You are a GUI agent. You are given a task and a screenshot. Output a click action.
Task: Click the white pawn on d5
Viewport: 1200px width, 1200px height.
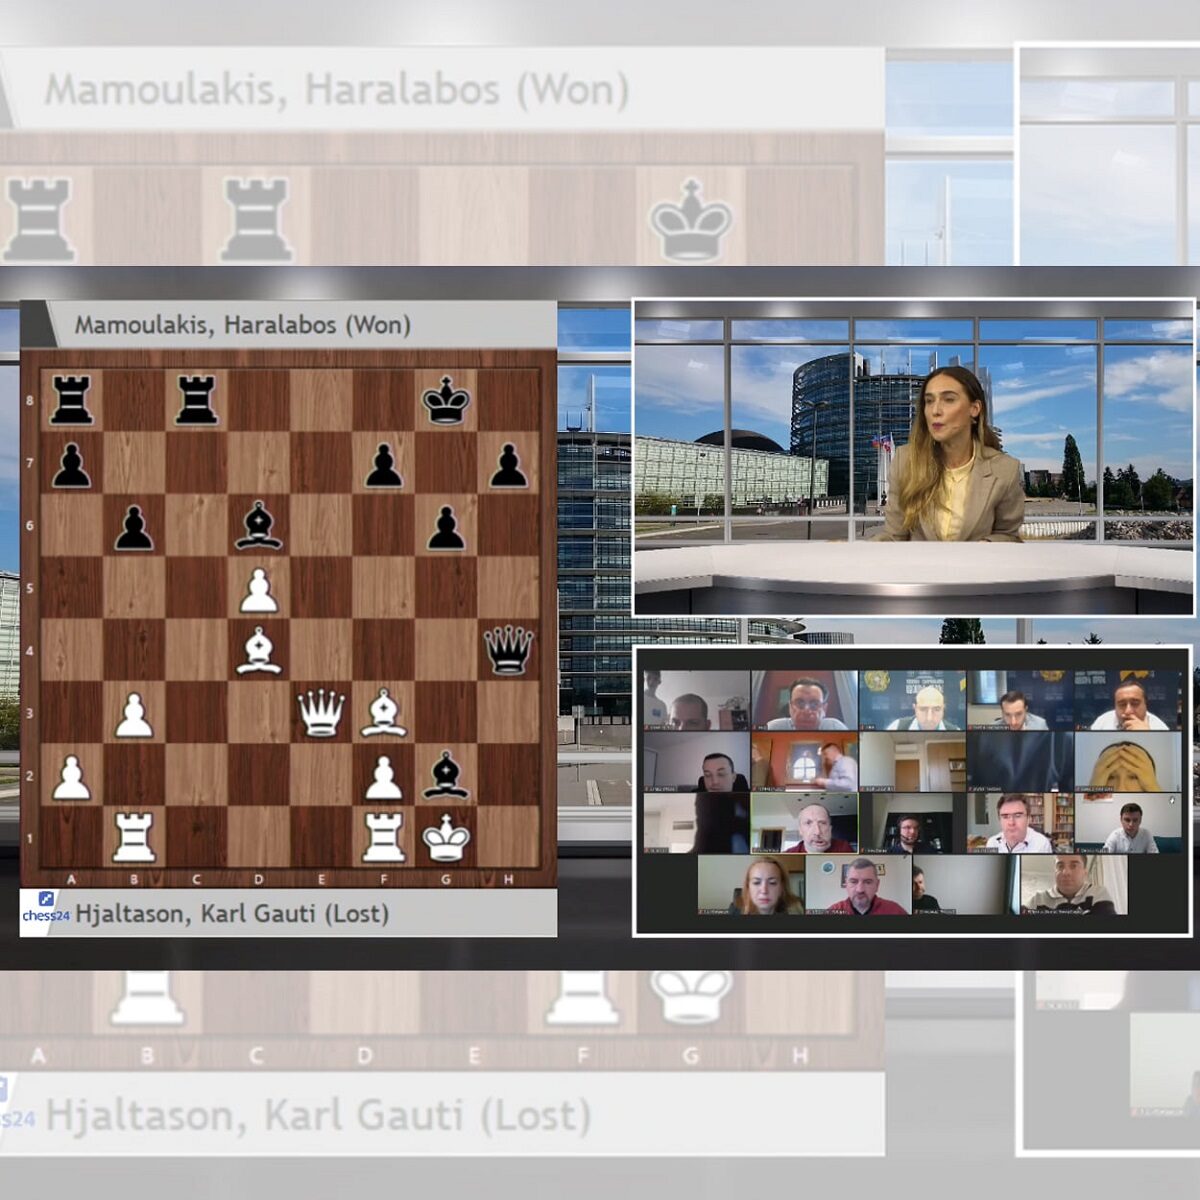tap(259, 589)
